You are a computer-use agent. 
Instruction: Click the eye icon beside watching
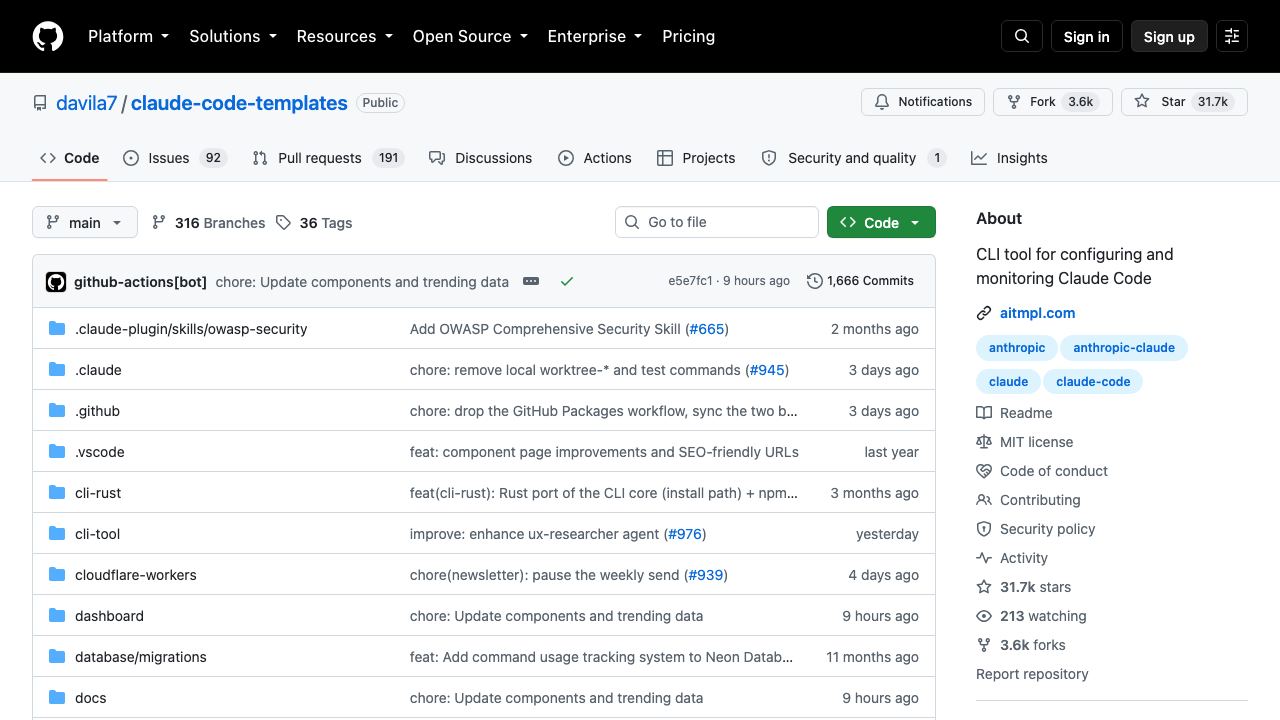(x=984, y=616)
